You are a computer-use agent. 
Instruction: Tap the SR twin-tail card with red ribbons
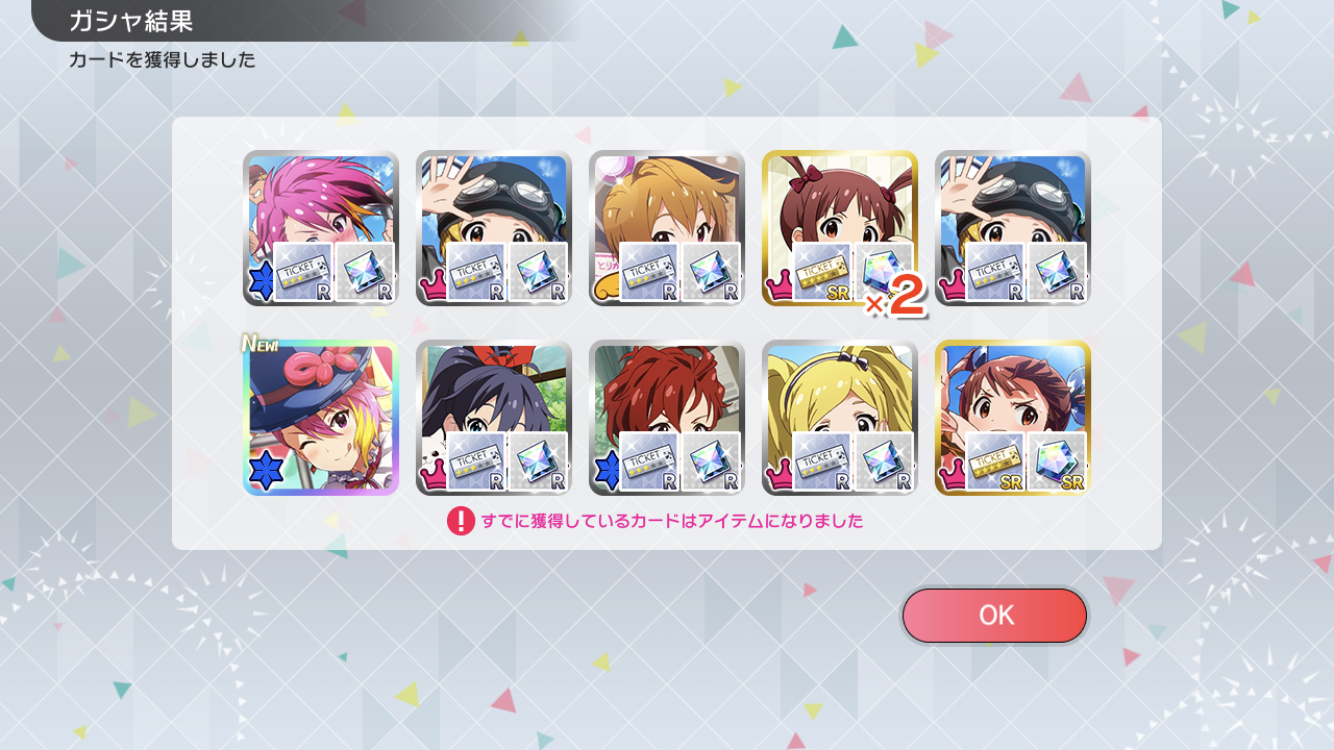[x=840, y=228]
